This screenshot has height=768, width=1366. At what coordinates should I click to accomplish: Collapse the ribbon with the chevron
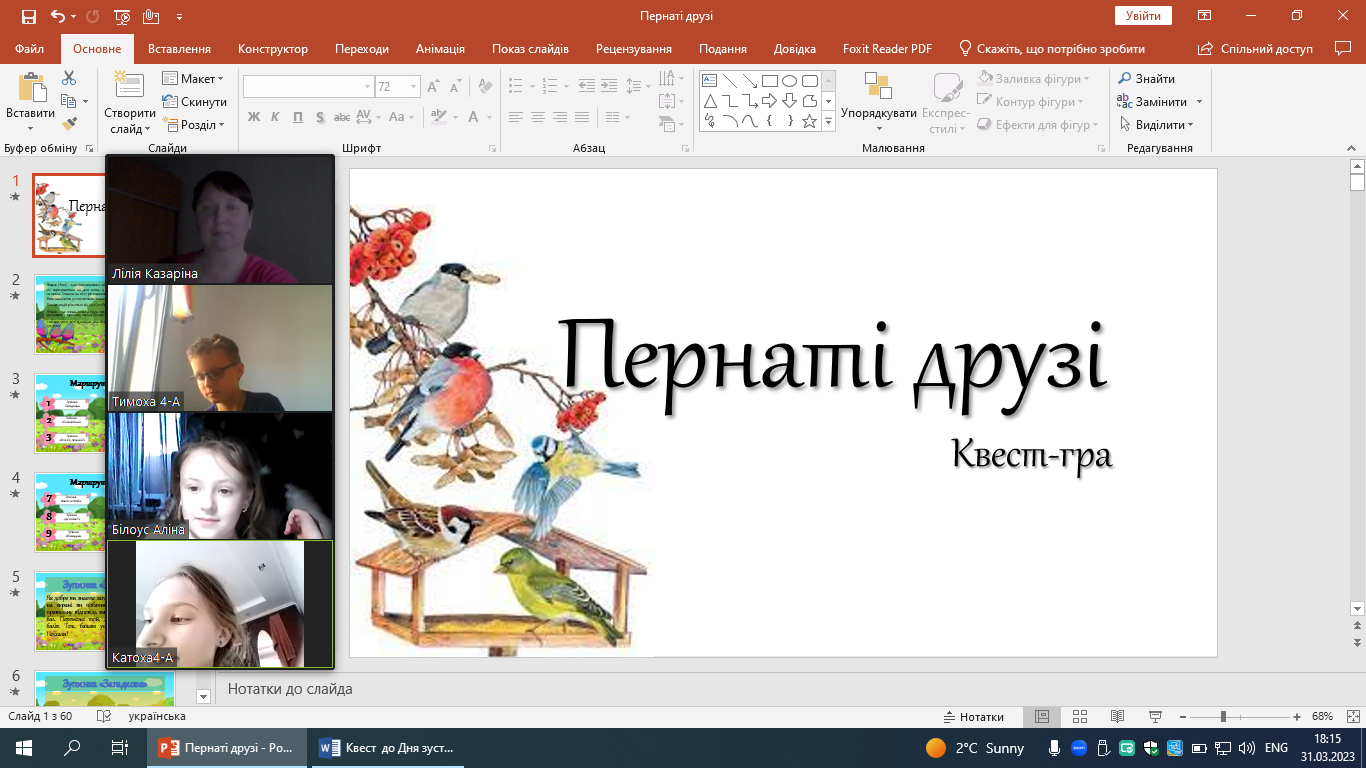[x=1350, y=147]
